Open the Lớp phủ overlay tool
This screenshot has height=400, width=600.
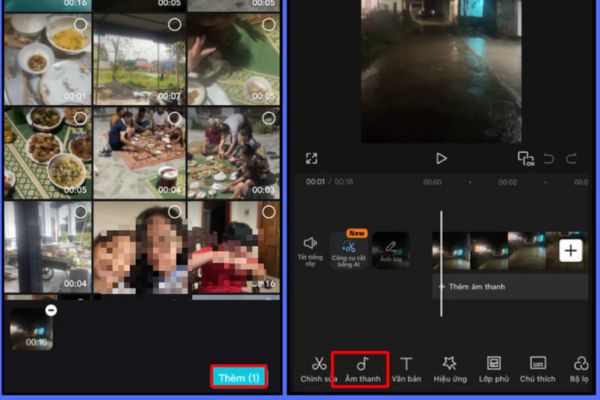tap(493, 368)
